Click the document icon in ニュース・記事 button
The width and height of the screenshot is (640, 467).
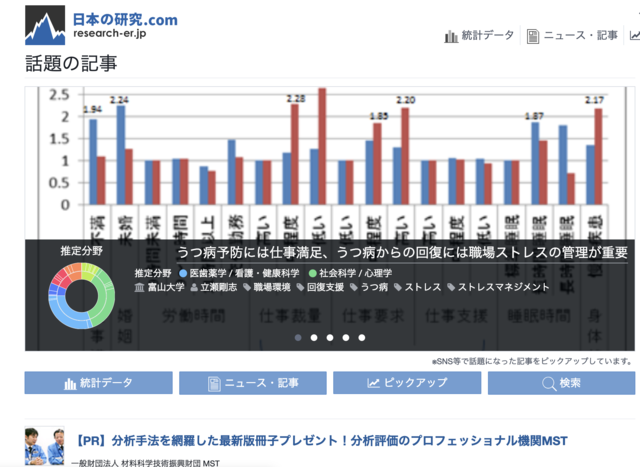click(214, 384)
